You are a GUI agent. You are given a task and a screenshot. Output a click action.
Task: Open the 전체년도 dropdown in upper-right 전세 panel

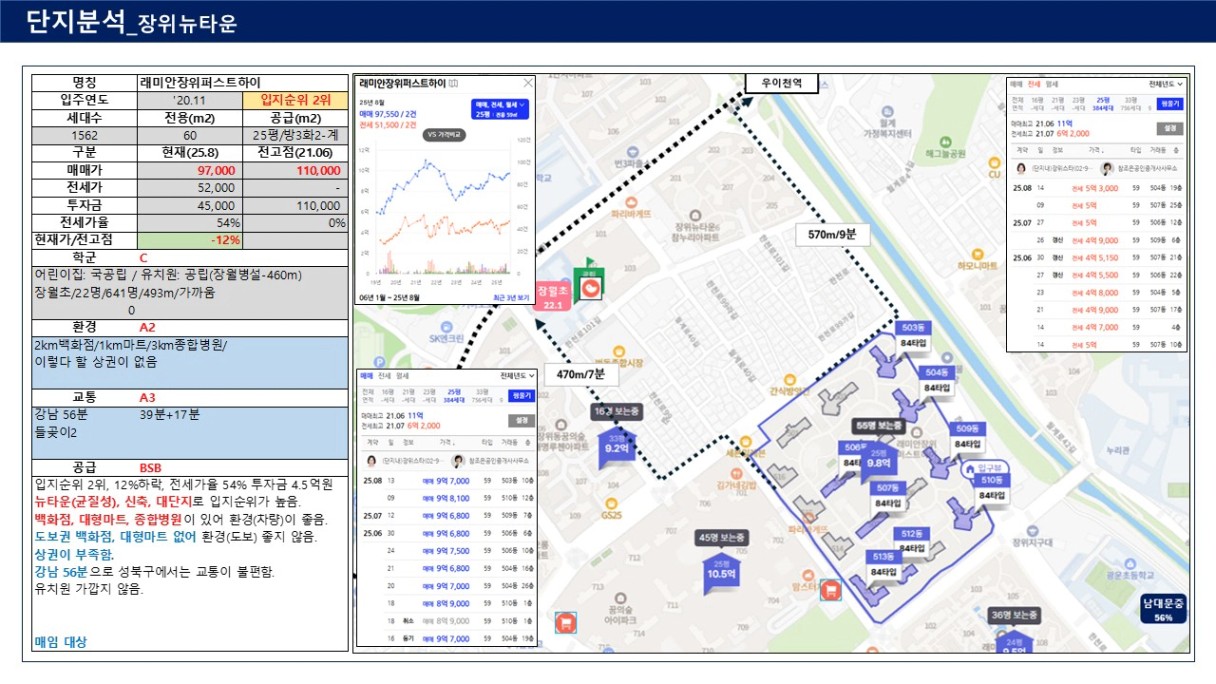pos(1165,84)
